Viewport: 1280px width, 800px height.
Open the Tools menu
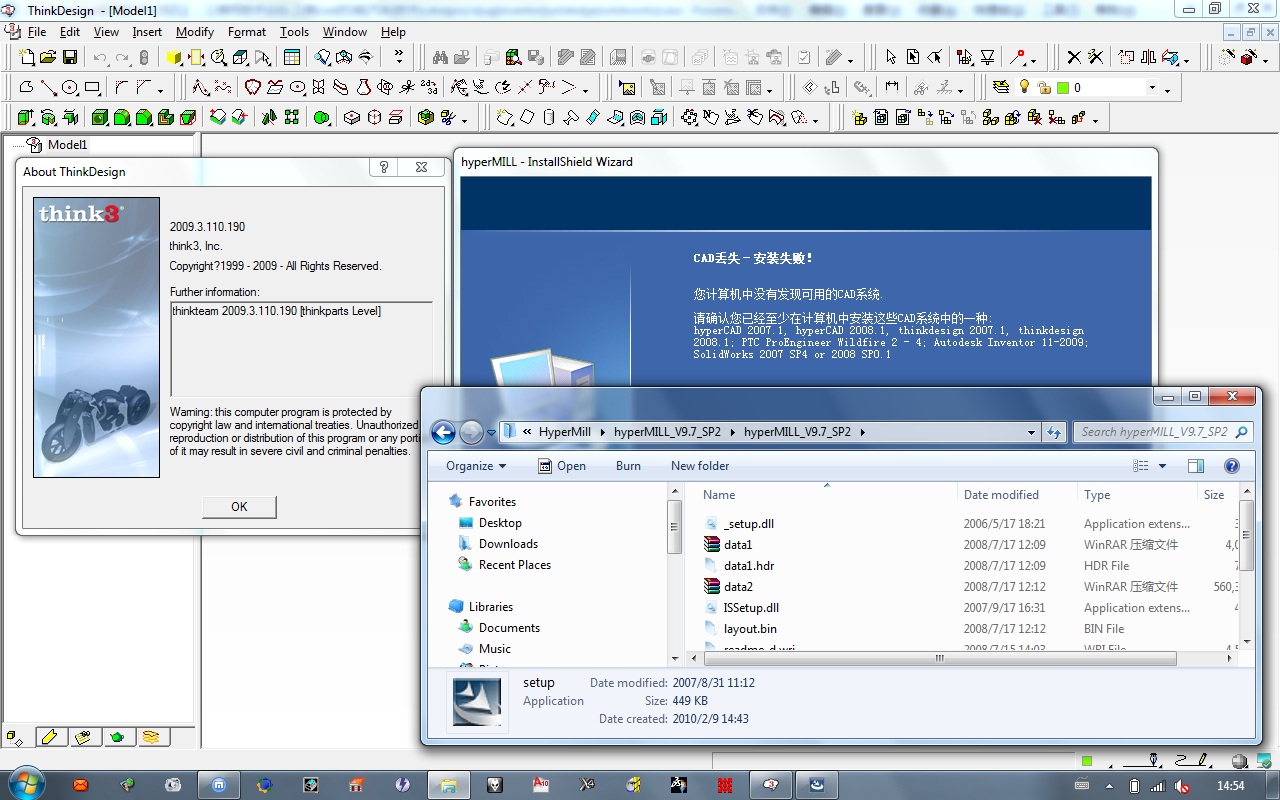pos(294,32)
